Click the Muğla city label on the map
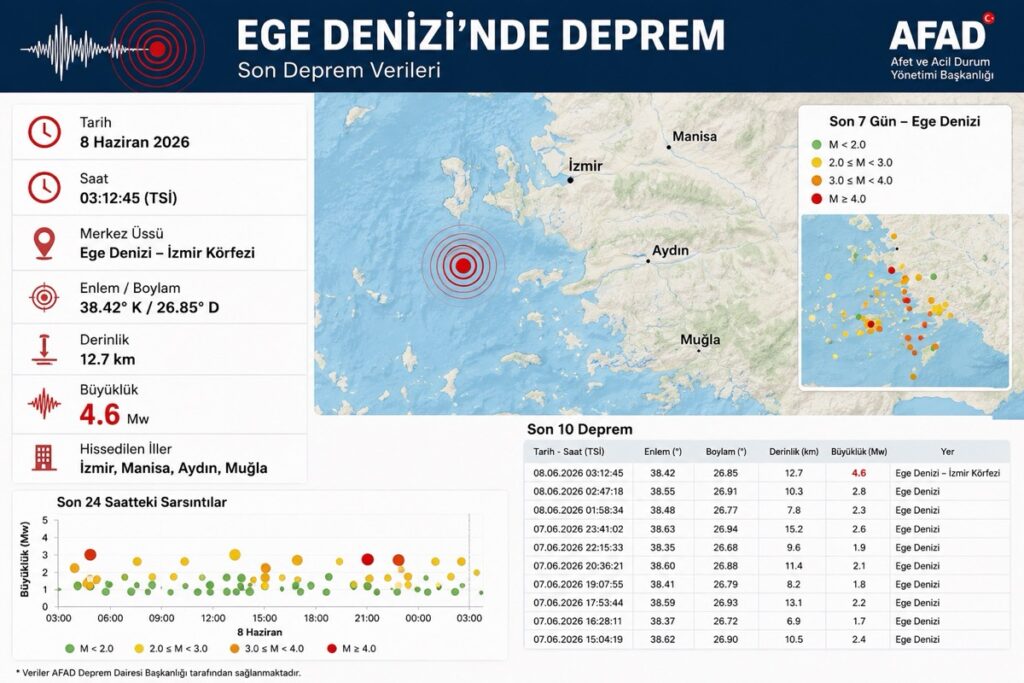Screen dimensions: 1024x683 (700, 340)
